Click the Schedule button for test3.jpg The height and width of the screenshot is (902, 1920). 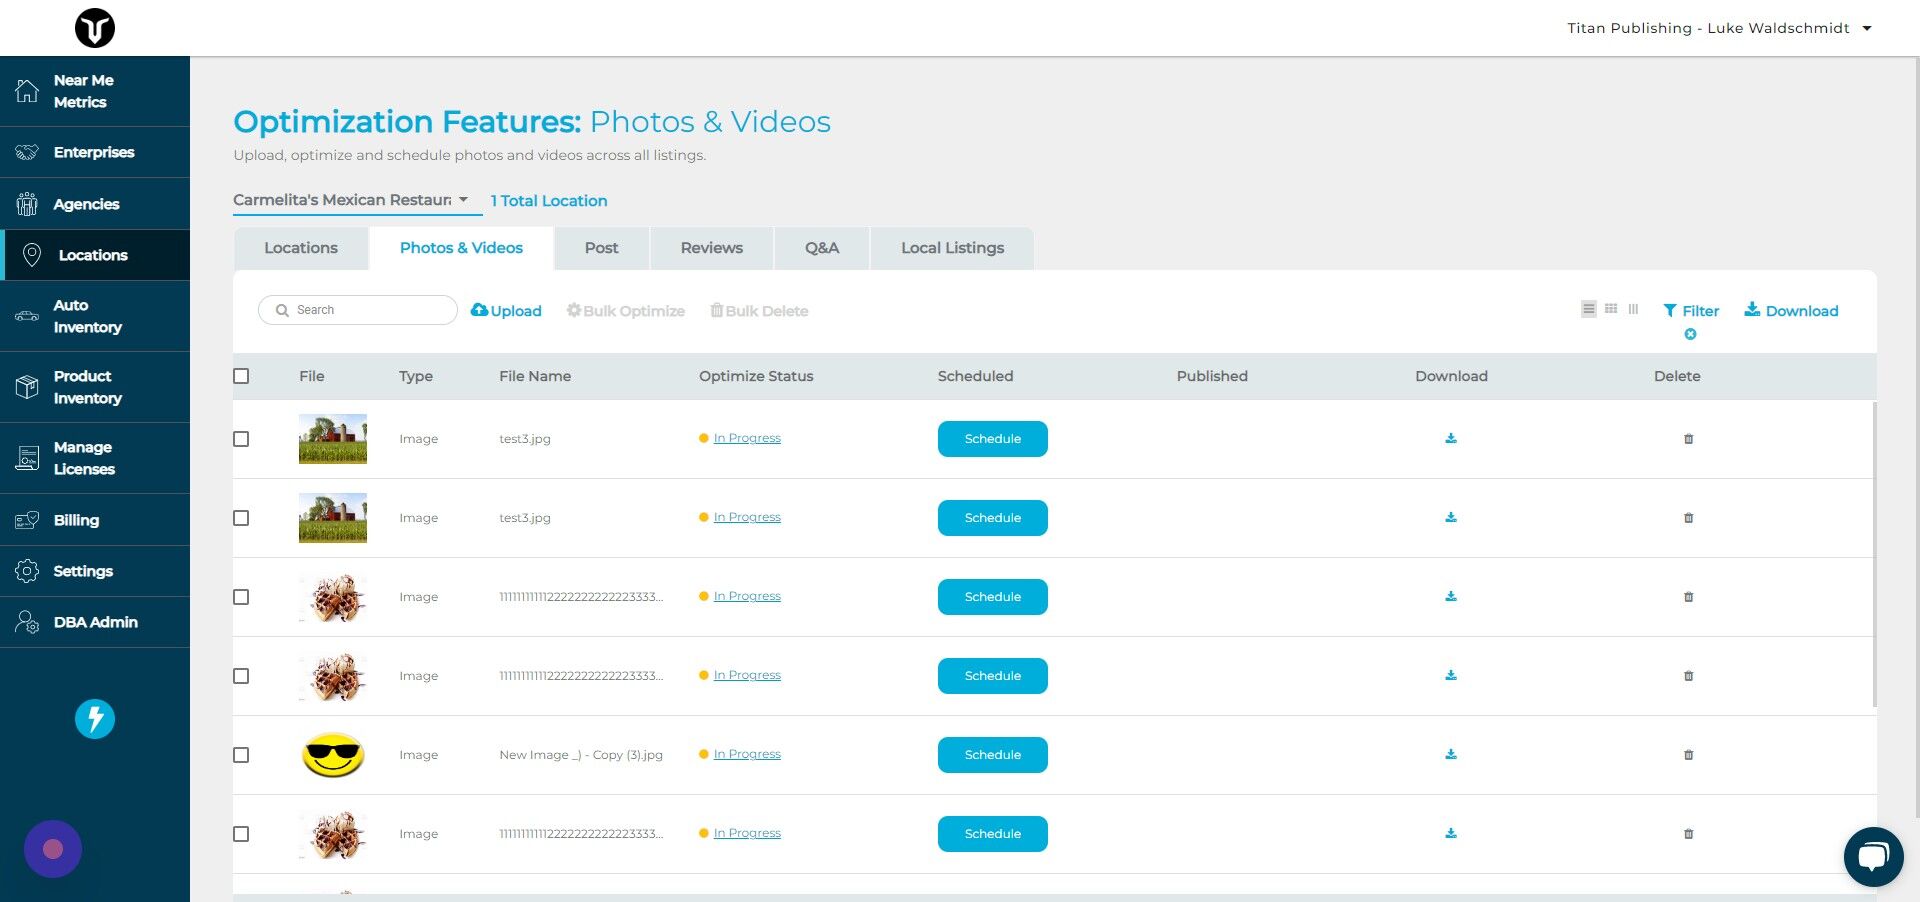[x=991, y=438]
